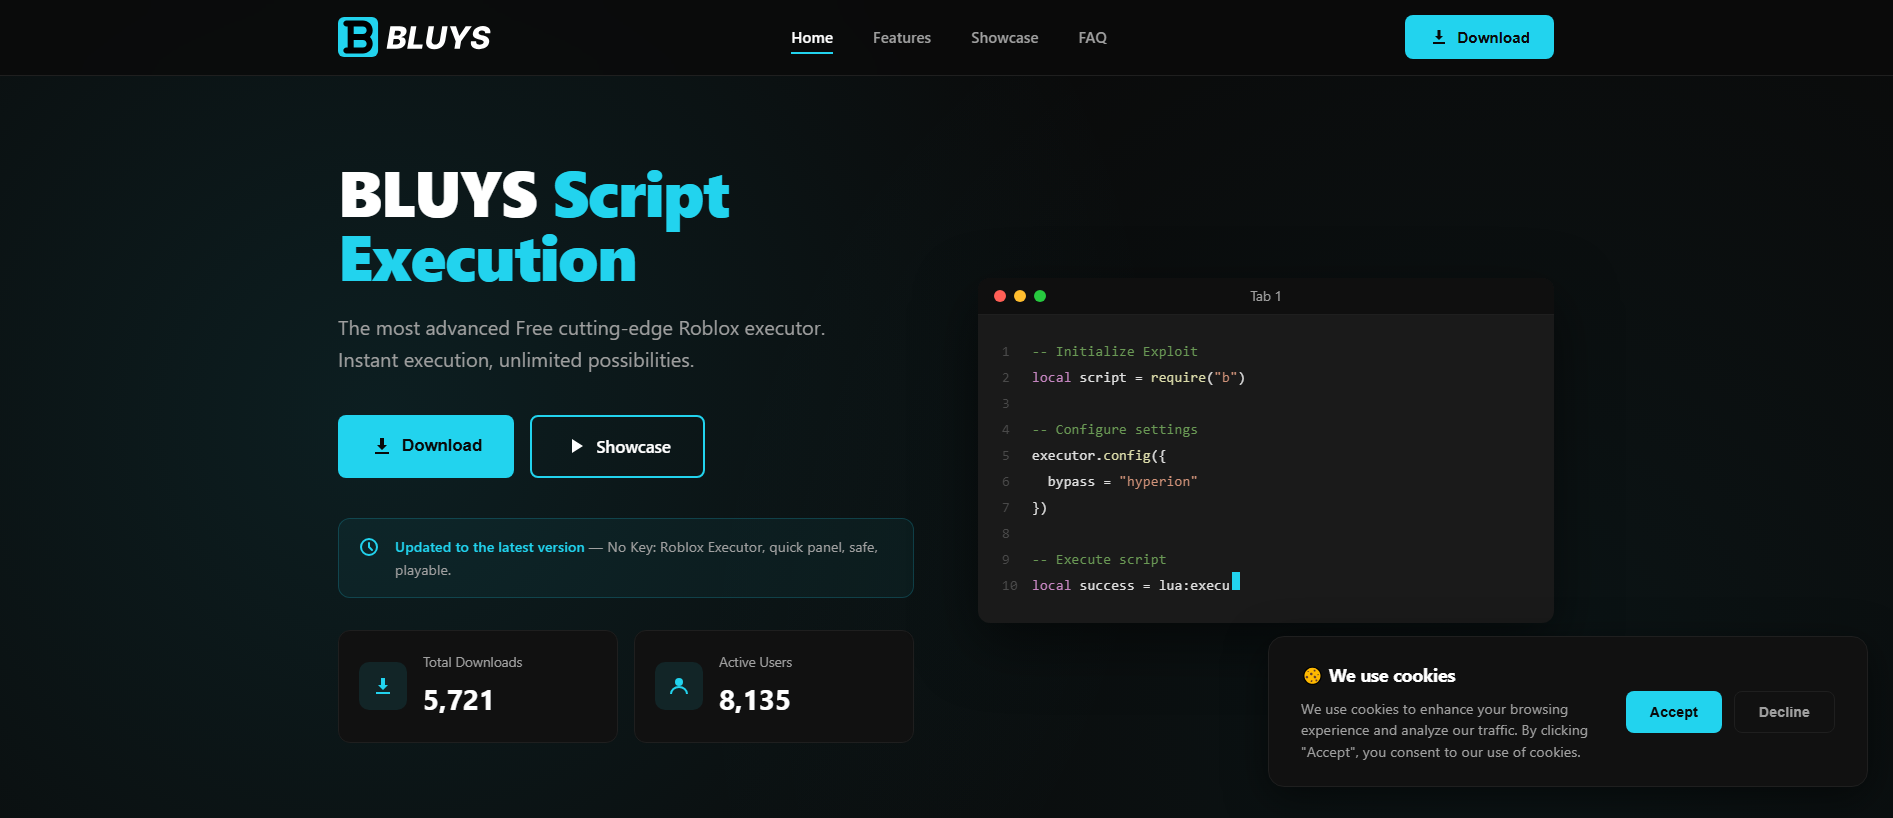Jump to the FAQ nav item
Image resolution: width=1893 pixels, height=818 pixels.
point(1093,38)
